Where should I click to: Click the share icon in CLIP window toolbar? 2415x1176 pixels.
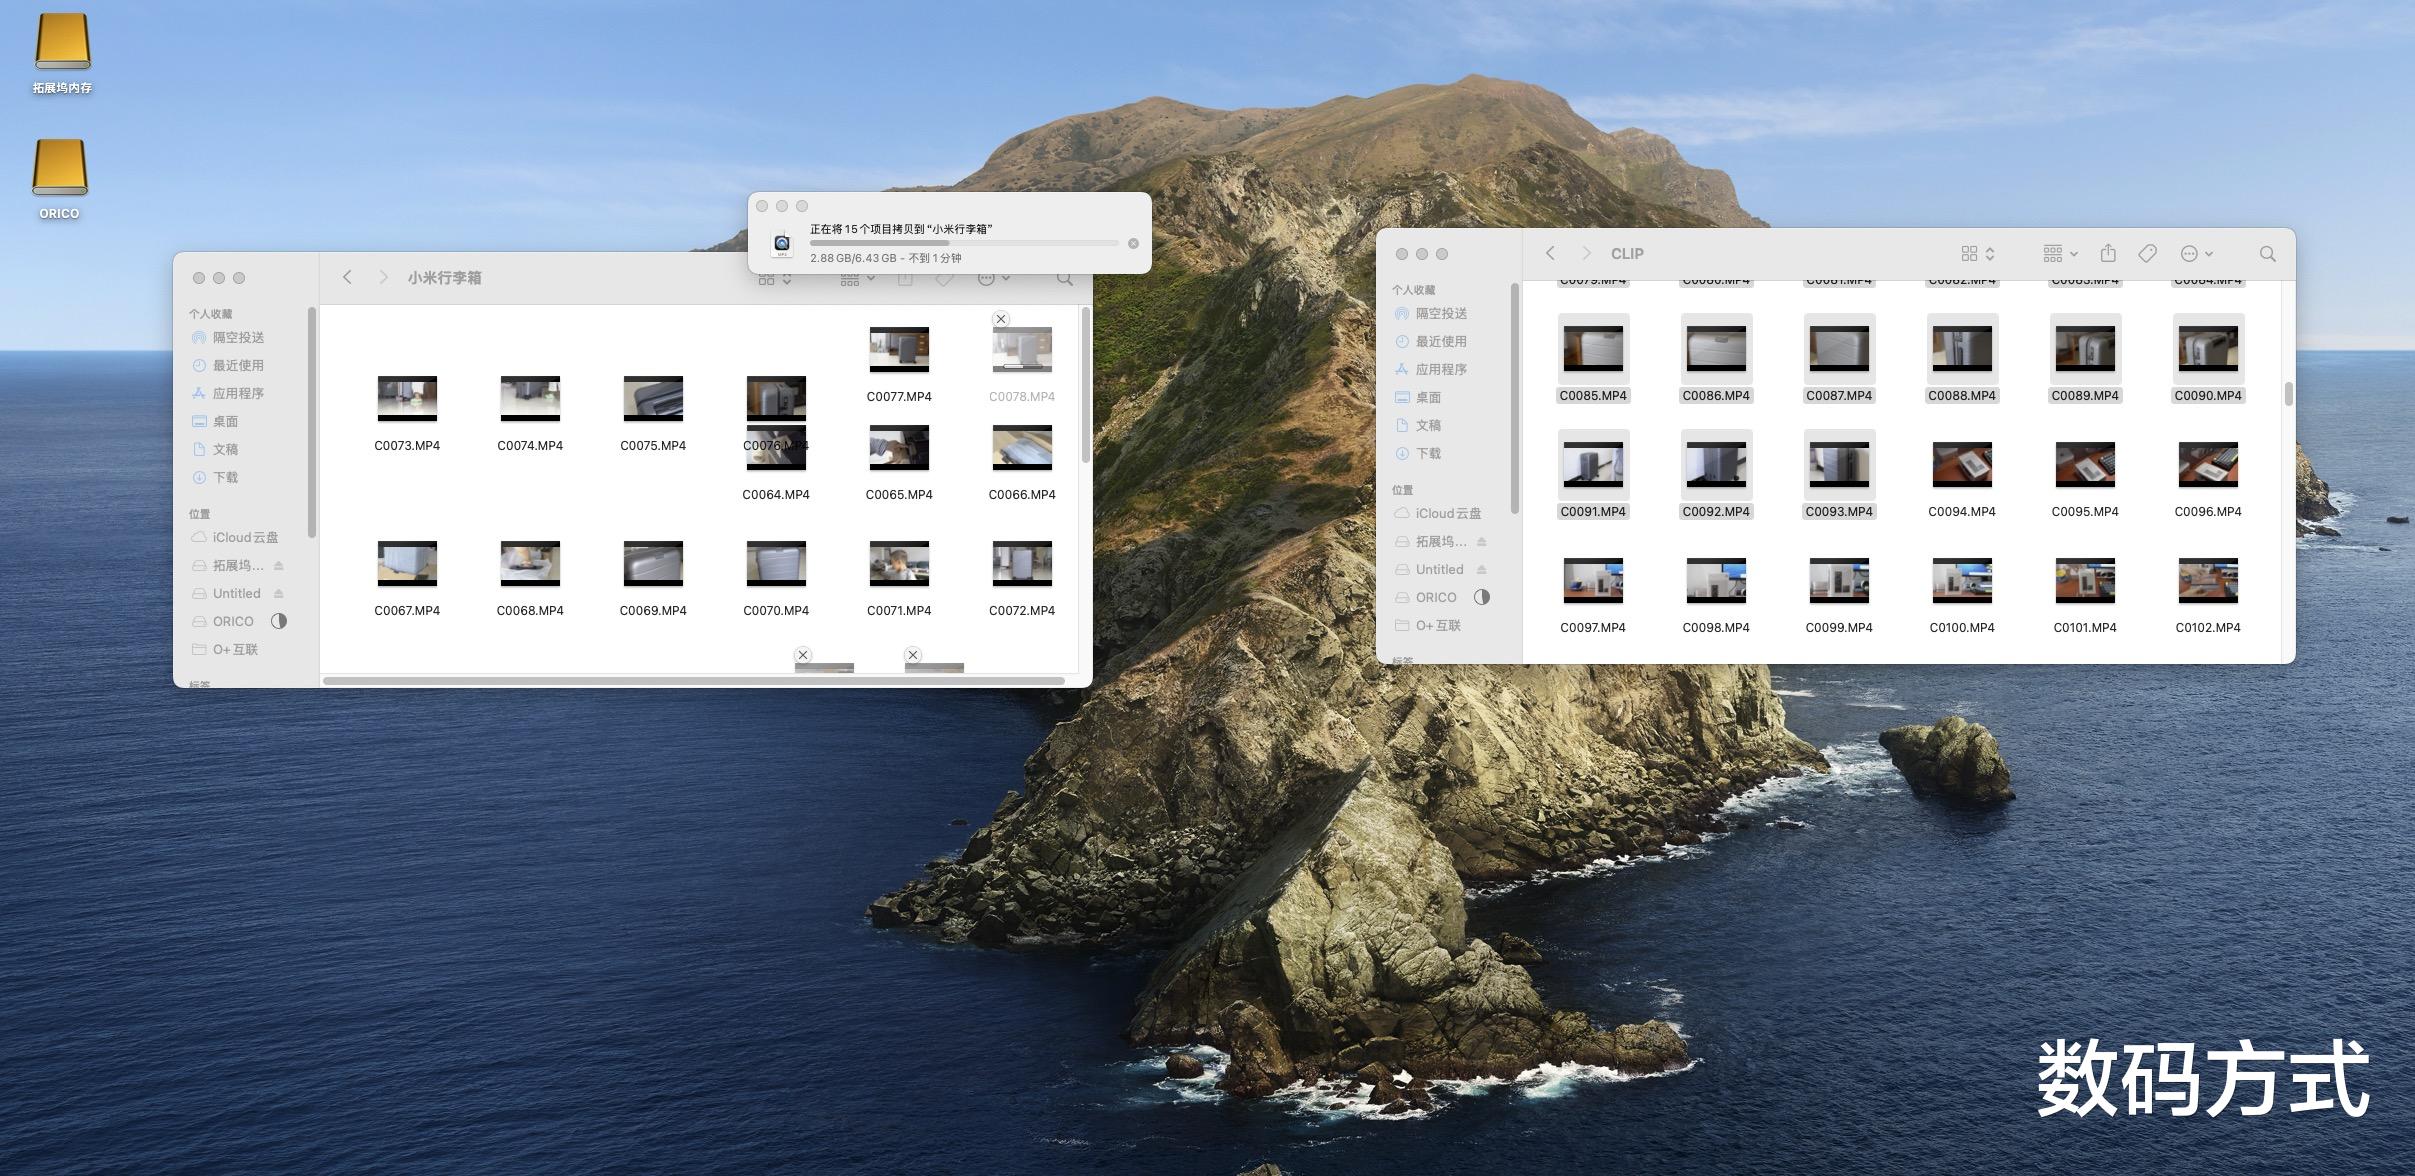tap(2108, 254)
